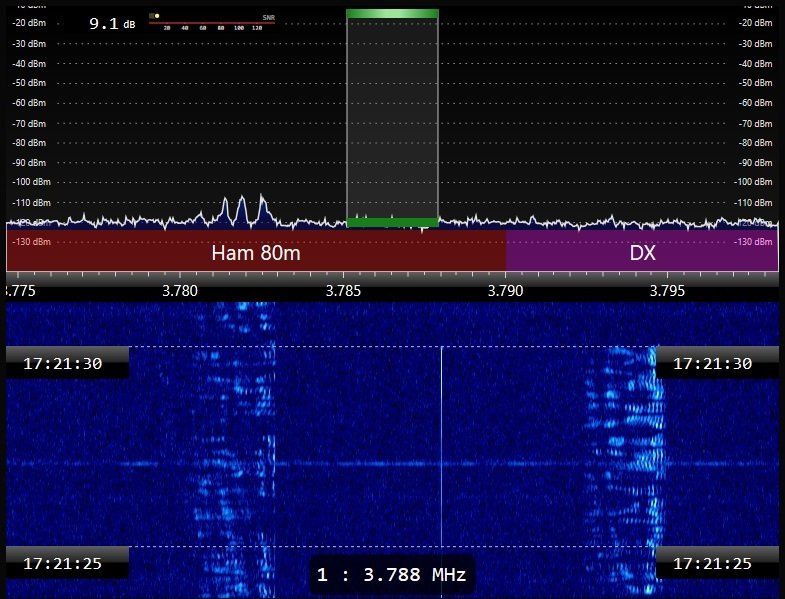Click the right -30 dBm scale label
Image resolution: width=785 pixels, height=599 pixels.
[x=755, y=44]
